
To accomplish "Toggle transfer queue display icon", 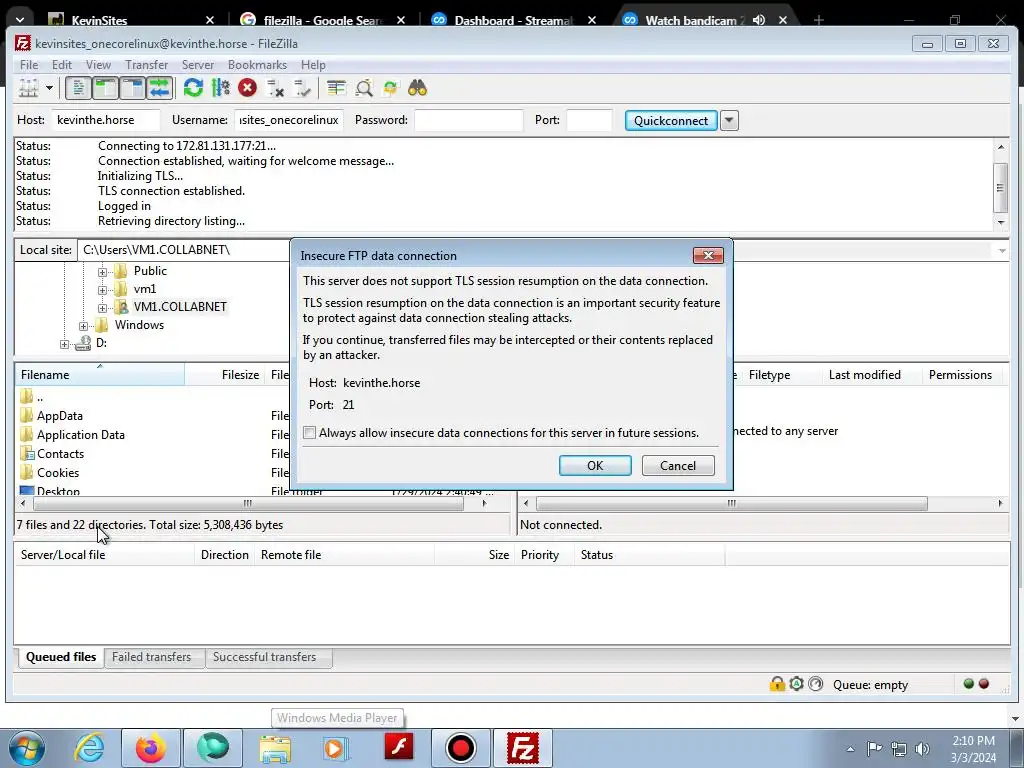I will point(160,88).
